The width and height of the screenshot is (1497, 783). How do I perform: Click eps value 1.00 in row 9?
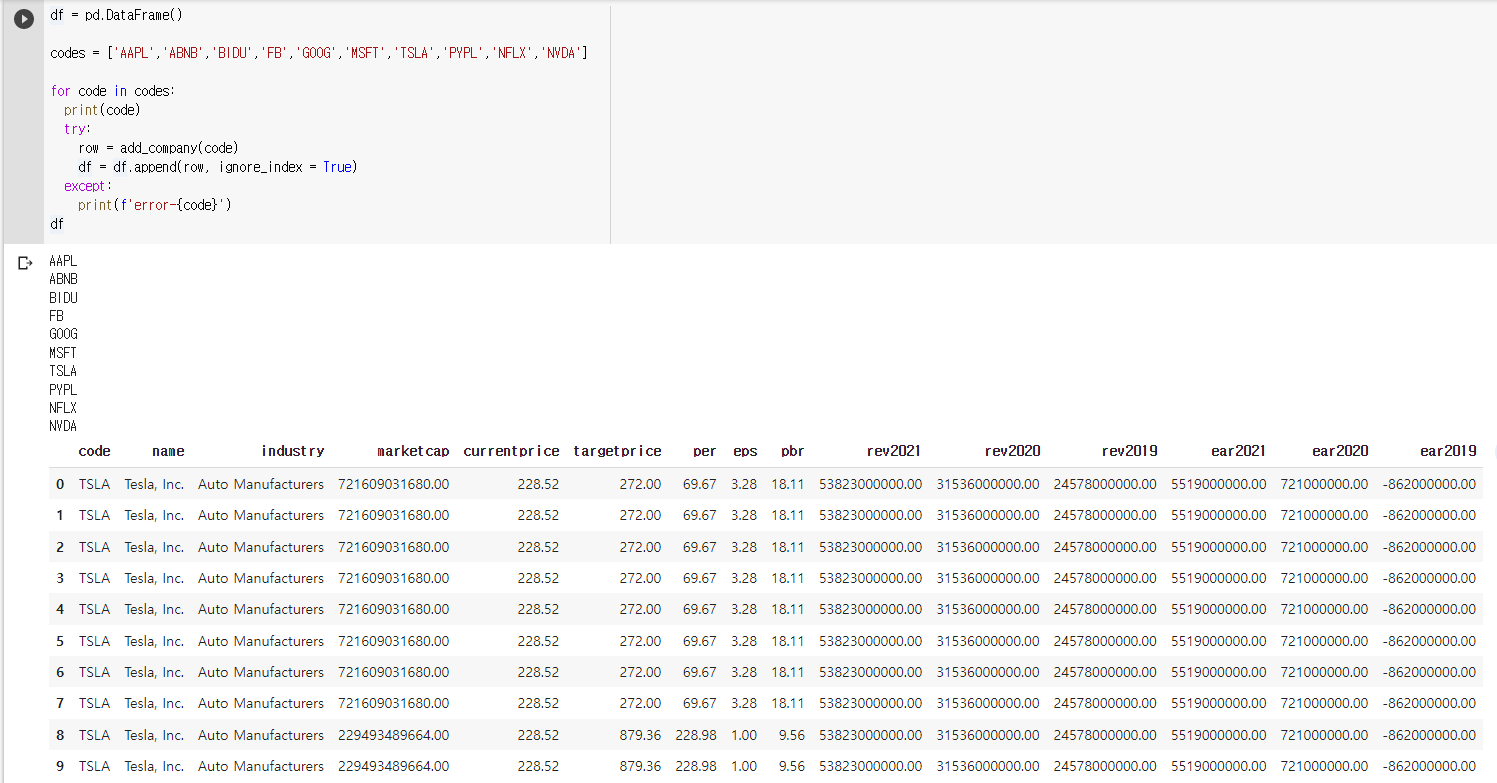click(744, 766)
